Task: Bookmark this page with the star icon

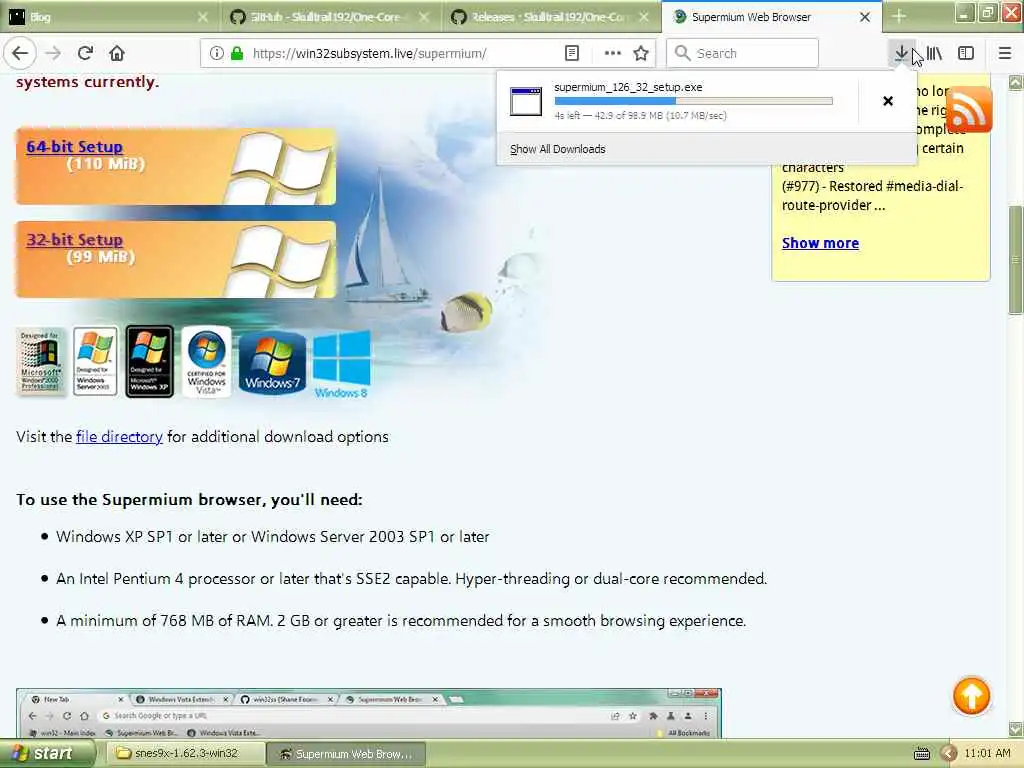Action: tap(641, 54)
